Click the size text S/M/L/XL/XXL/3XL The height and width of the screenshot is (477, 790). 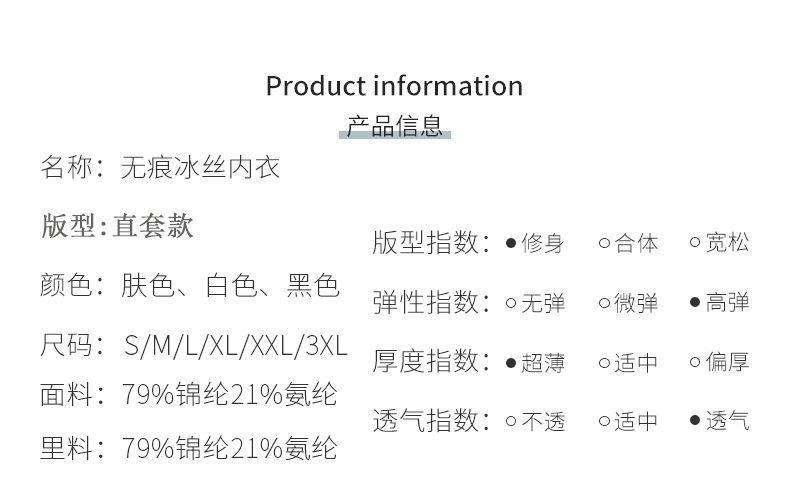(235, 346)
